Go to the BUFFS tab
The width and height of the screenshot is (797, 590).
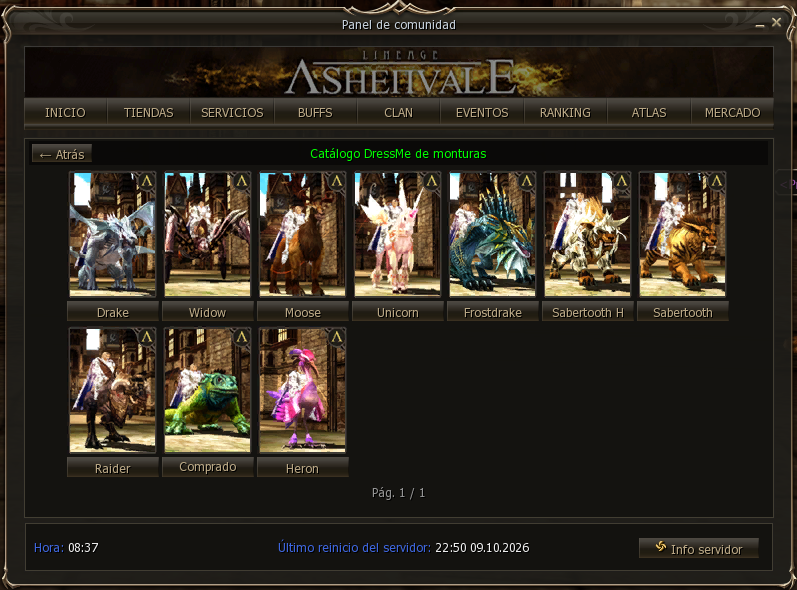[x=315, y=112]
